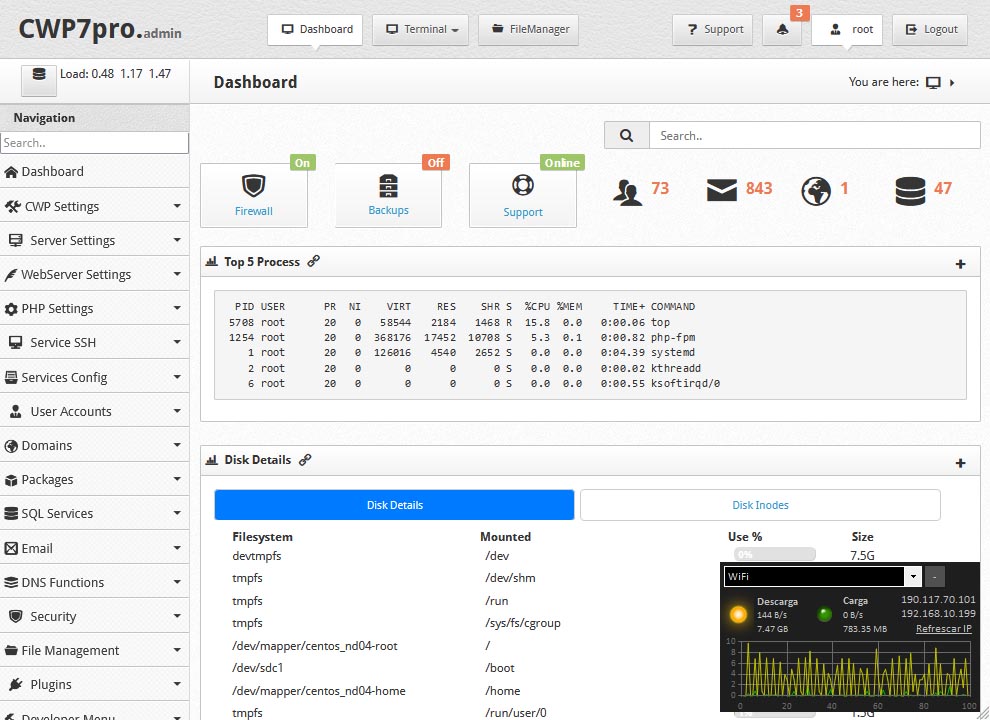Expand Top 5 Process panel plus button
This screenshot has width=990, height=720.
click(960, 264)
